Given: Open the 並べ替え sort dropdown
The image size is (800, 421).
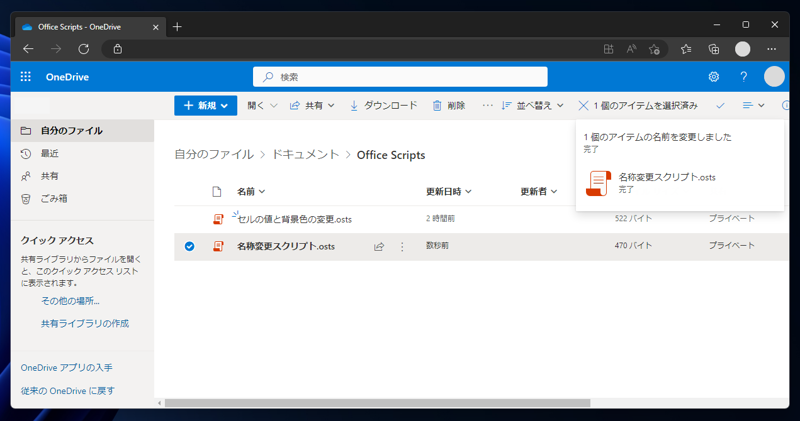Looking at the screenshot, I should (532, 106).
